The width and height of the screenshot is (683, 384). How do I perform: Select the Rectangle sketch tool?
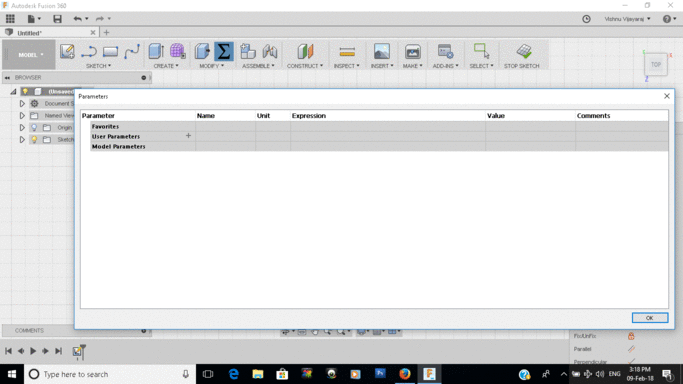[x=110, y=51]
